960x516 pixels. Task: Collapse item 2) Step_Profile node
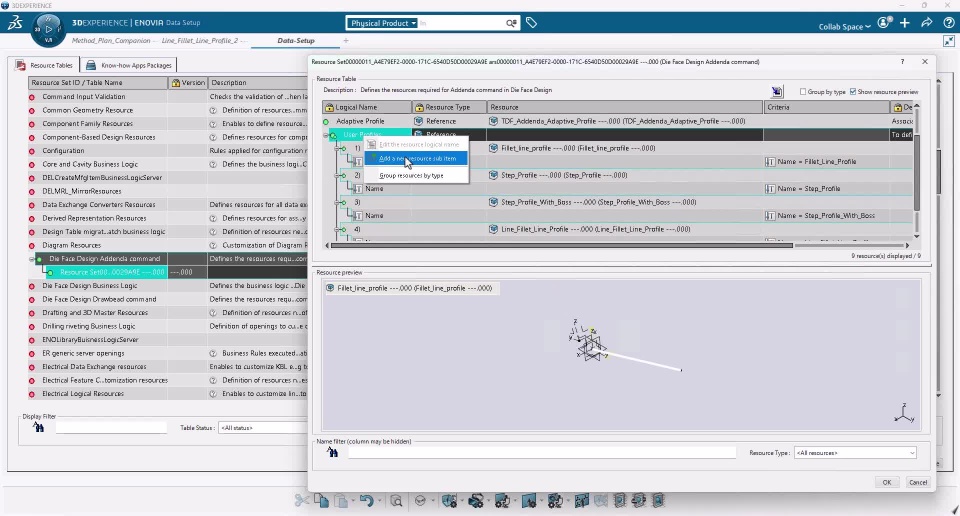(337, 175)
